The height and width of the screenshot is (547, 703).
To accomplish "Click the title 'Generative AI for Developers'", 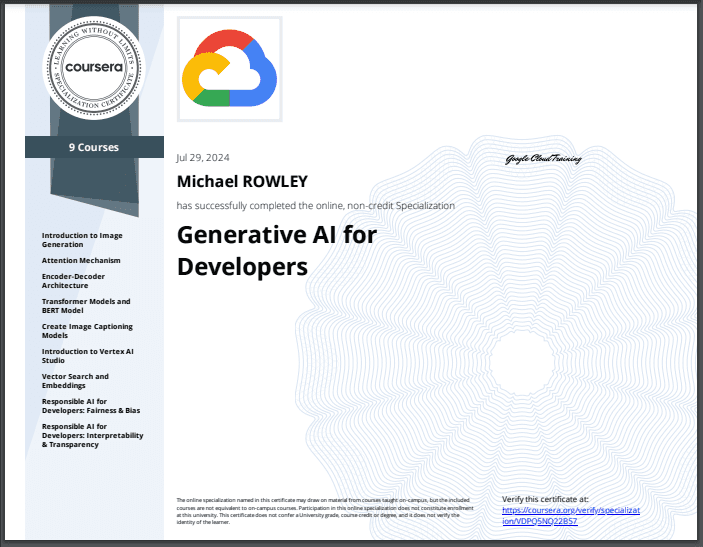I will (x=277, y=251).
